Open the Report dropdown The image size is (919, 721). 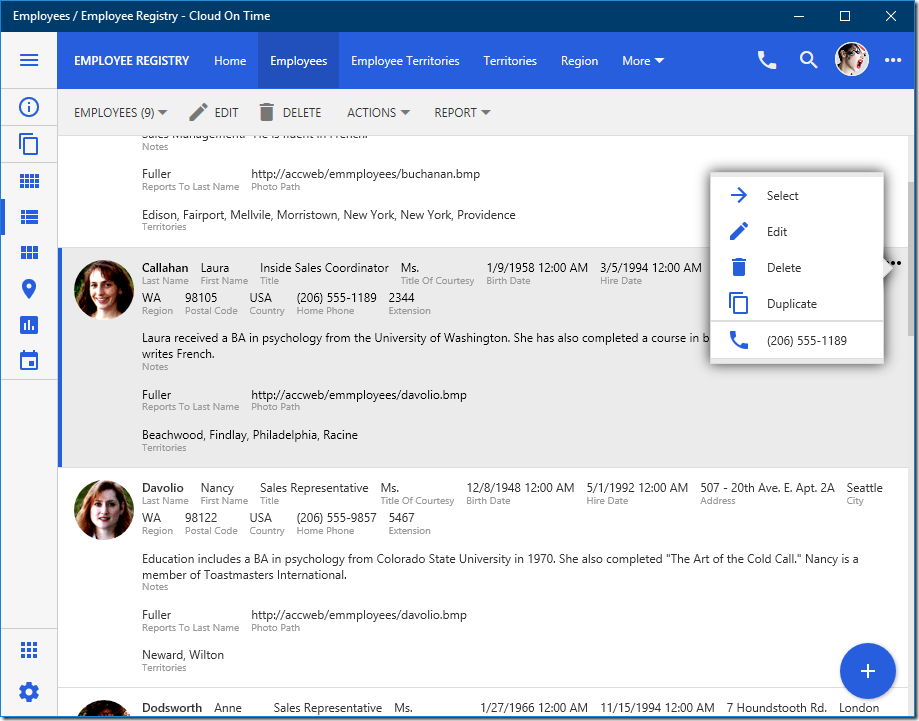(x=462, y=113)
